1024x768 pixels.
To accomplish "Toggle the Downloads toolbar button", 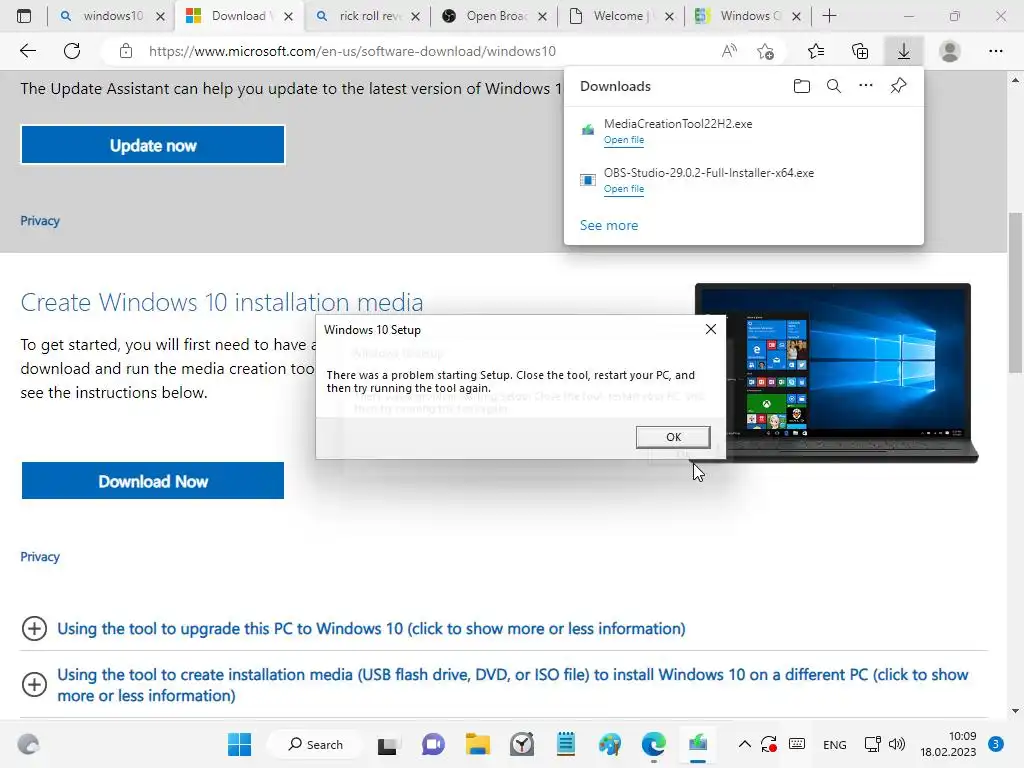I will 904,51.
